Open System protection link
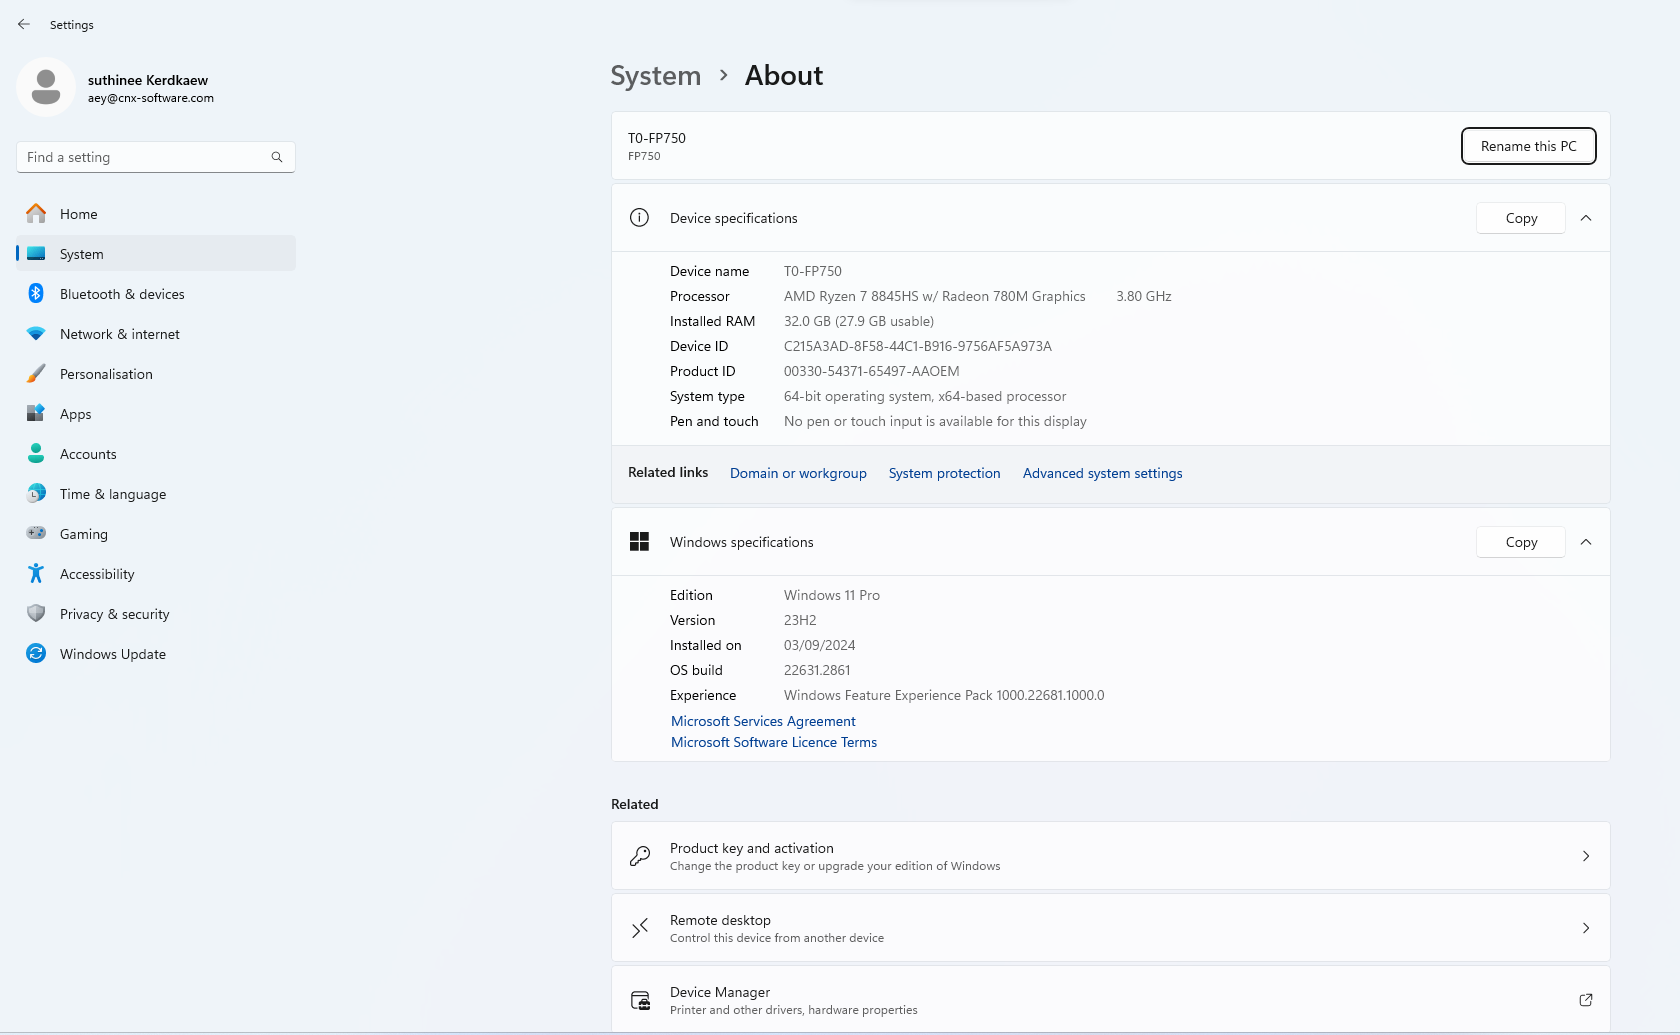This screenshot has width=1680, height=1035. (944, 473)
